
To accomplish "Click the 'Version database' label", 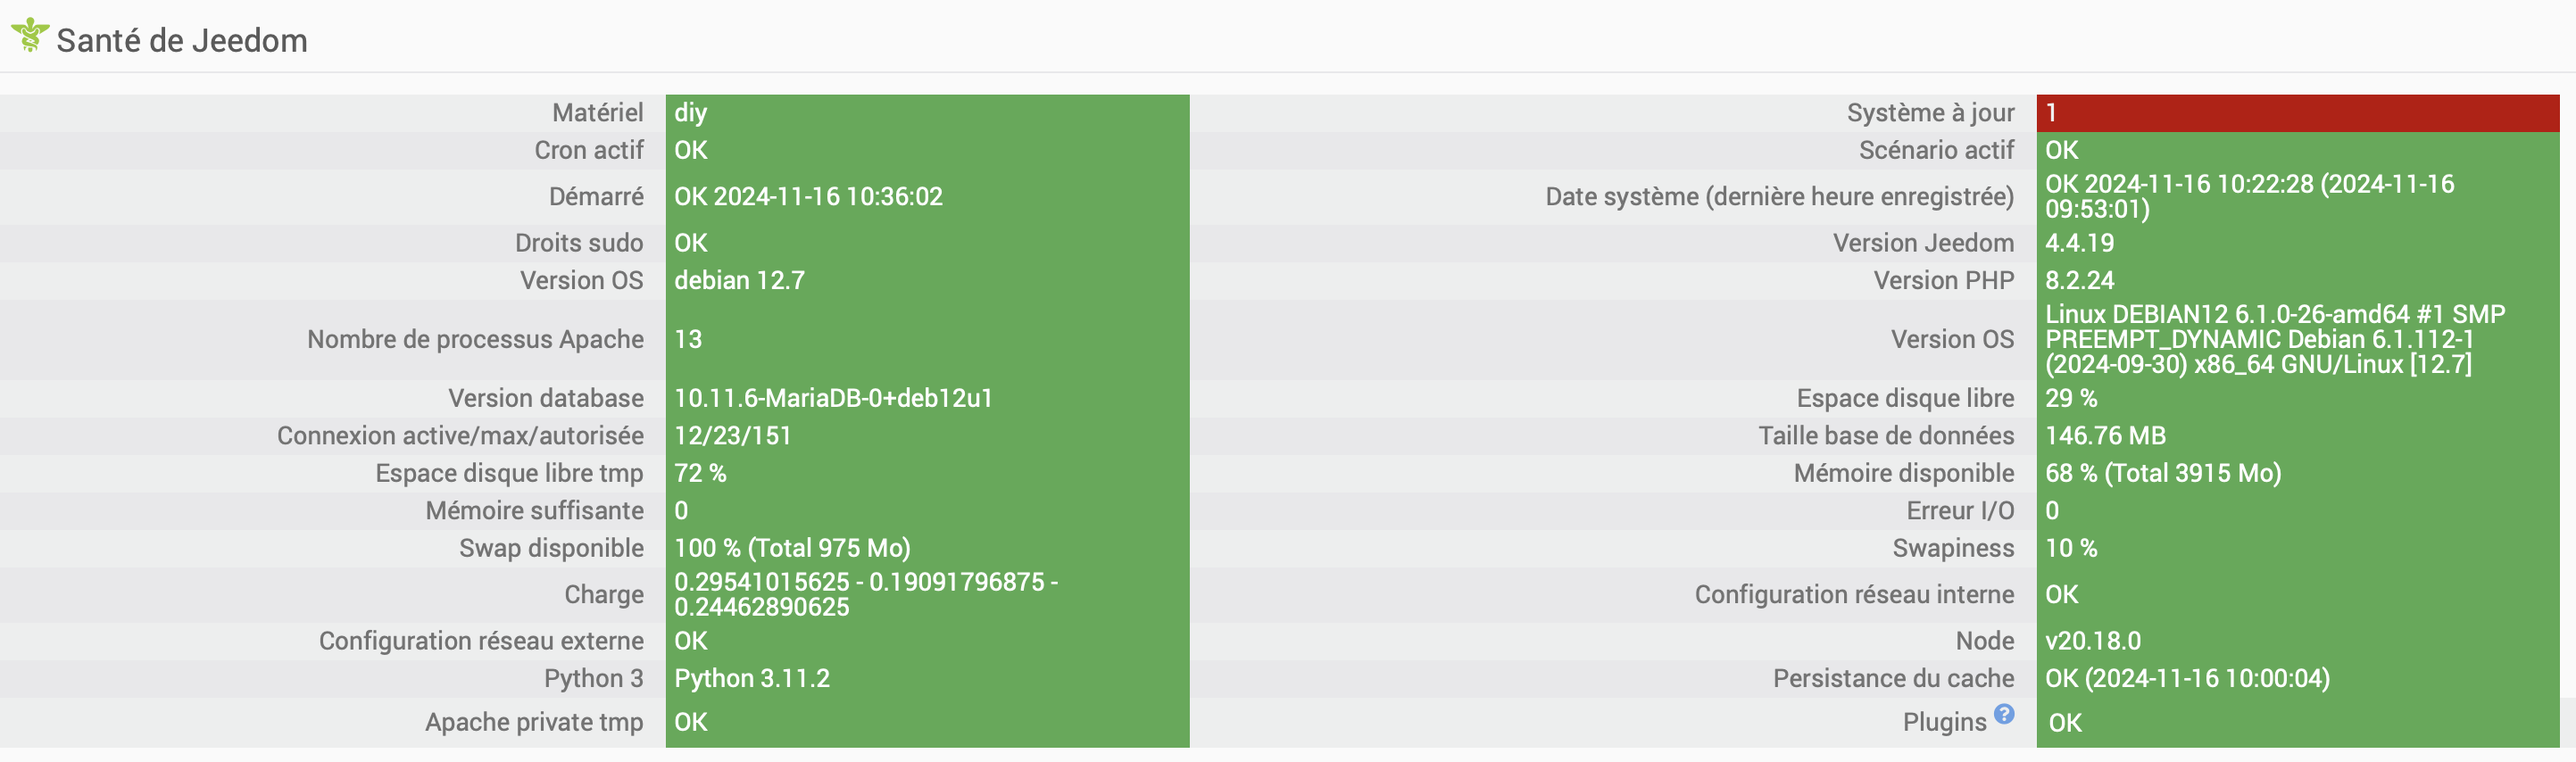I will (x=546, y=398).
